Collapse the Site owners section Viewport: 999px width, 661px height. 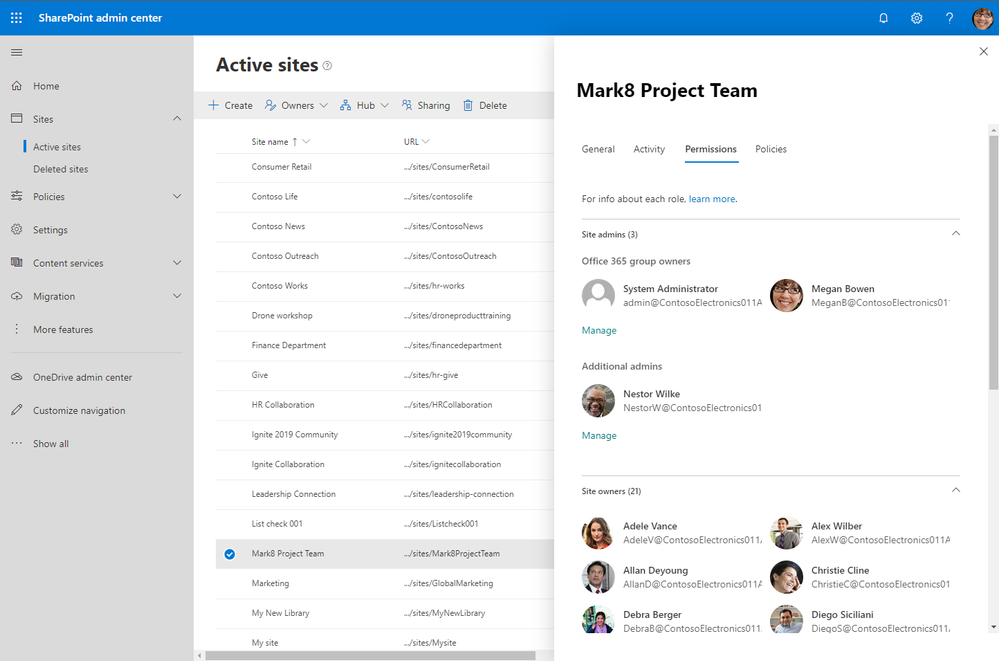[956, 490]
